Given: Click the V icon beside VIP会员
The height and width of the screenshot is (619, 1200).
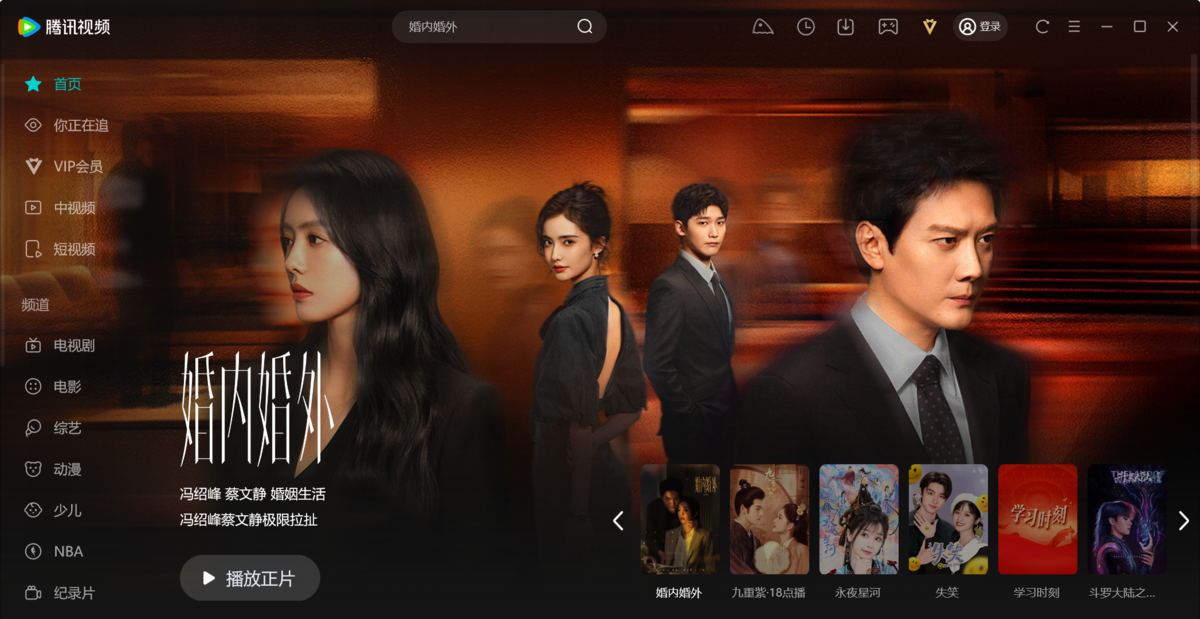Looking at the screenshot, I should (33, 166).
